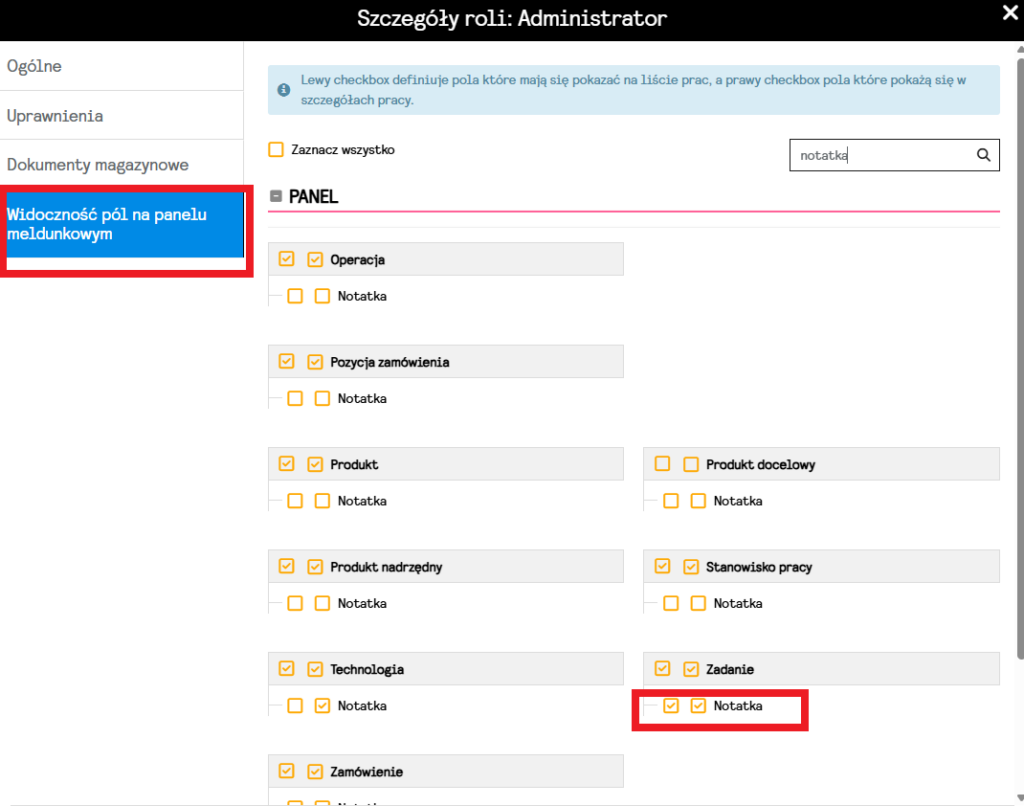Check the 'Zaznacz wszystko' checkbox
This screenshot has width=1024, height=806.
point(276,150)
